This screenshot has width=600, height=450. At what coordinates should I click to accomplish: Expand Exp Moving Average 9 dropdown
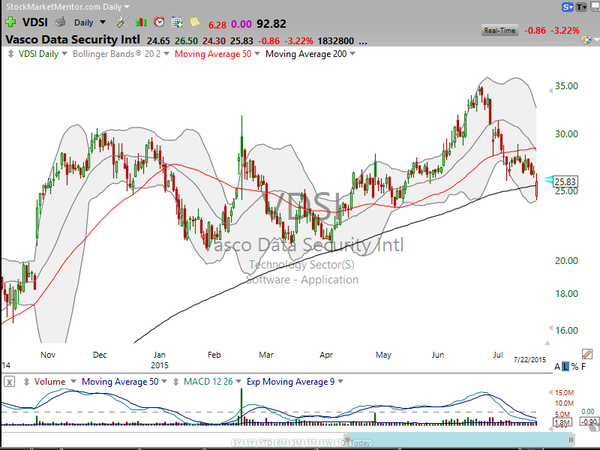pos(341,382)
